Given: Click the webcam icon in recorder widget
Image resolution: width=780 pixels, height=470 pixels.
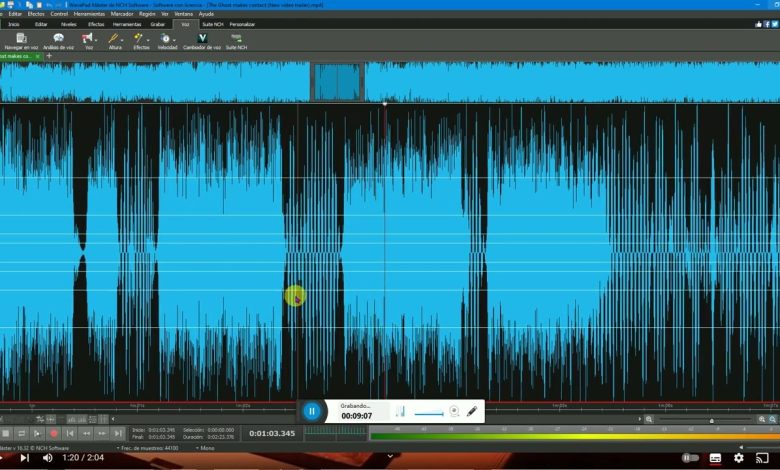Looking at the screenshot, I should (454, 411).
